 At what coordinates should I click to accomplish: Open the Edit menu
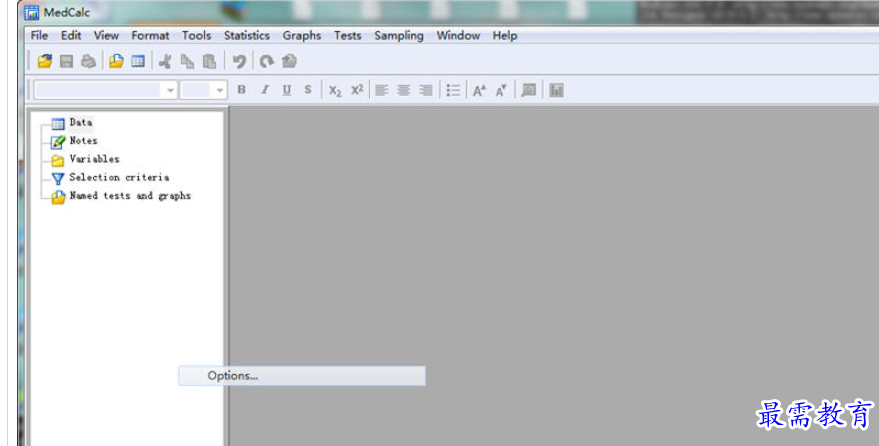[71, 35]
